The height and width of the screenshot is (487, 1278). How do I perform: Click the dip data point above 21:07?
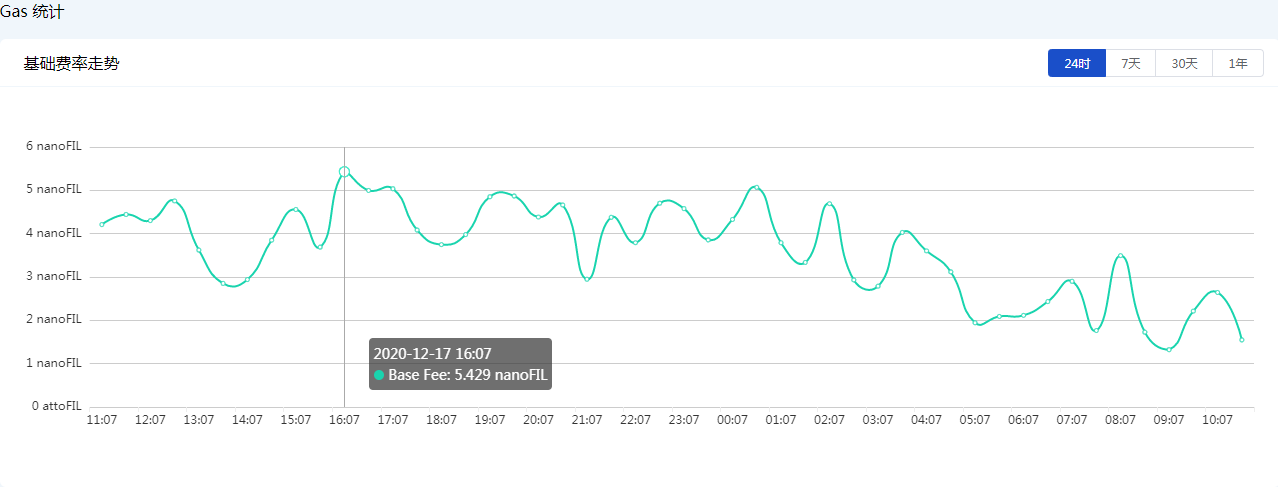click(587, 279)
